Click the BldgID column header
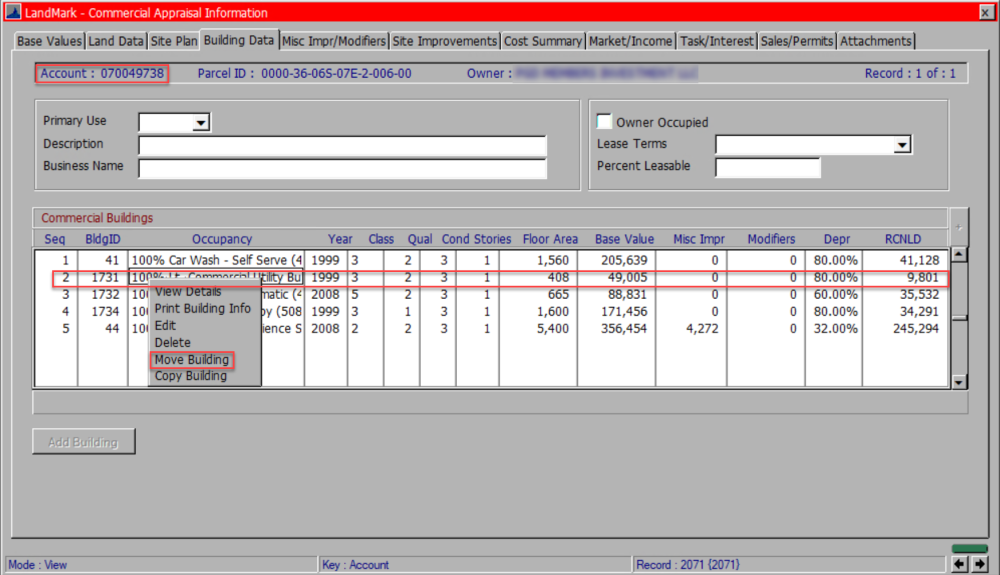Image resolution: width=1000 pixels, height=575 pixels. [x=103, y=239]
